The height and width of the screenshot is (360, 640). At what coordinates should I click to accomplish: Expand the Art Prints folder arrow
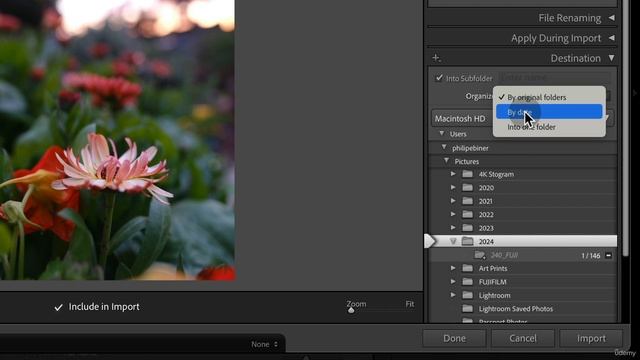click(453, 268)
